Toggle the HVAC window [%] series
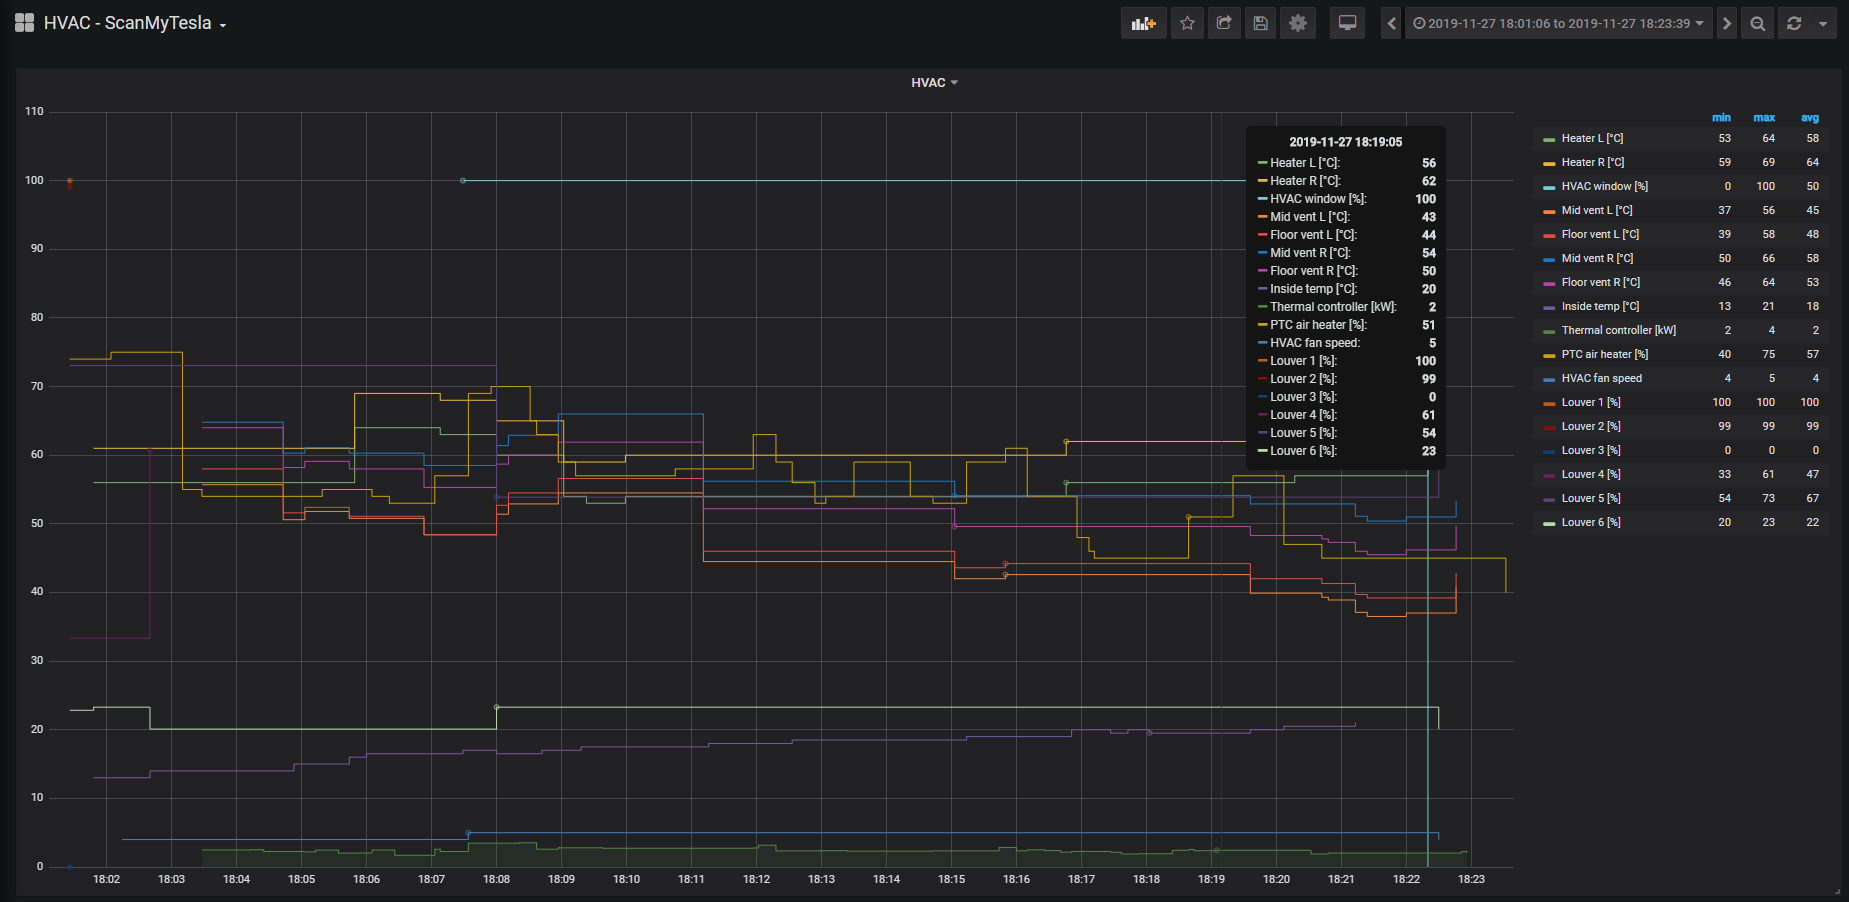 (x=1605, y=186)
